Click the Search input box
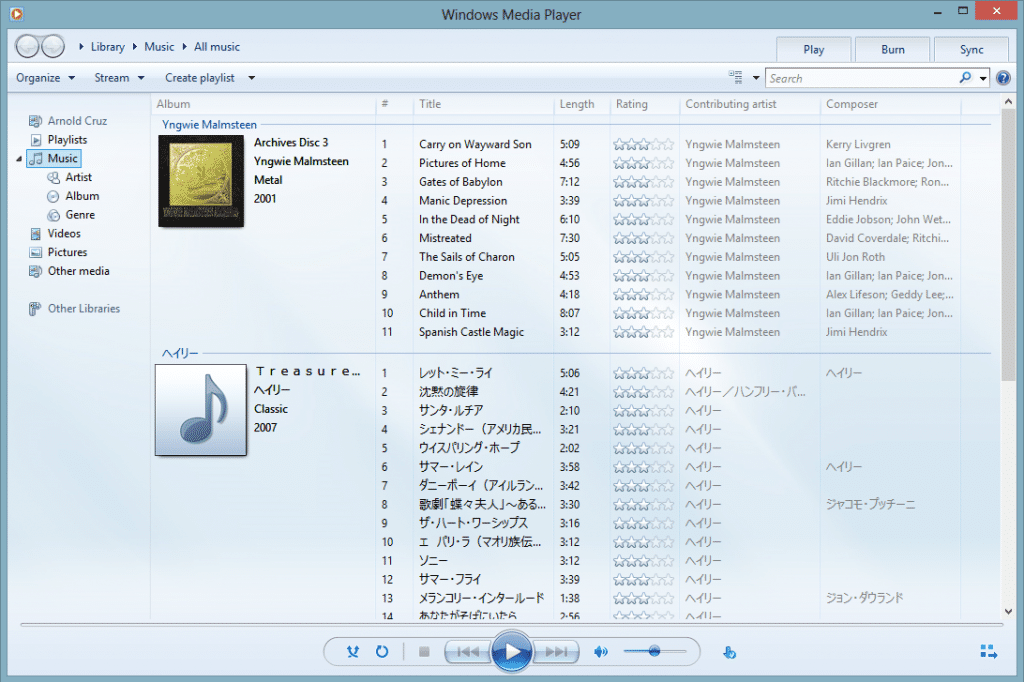Image resolution: width=1024 pixels, height=682 pixels. point(862,78)
